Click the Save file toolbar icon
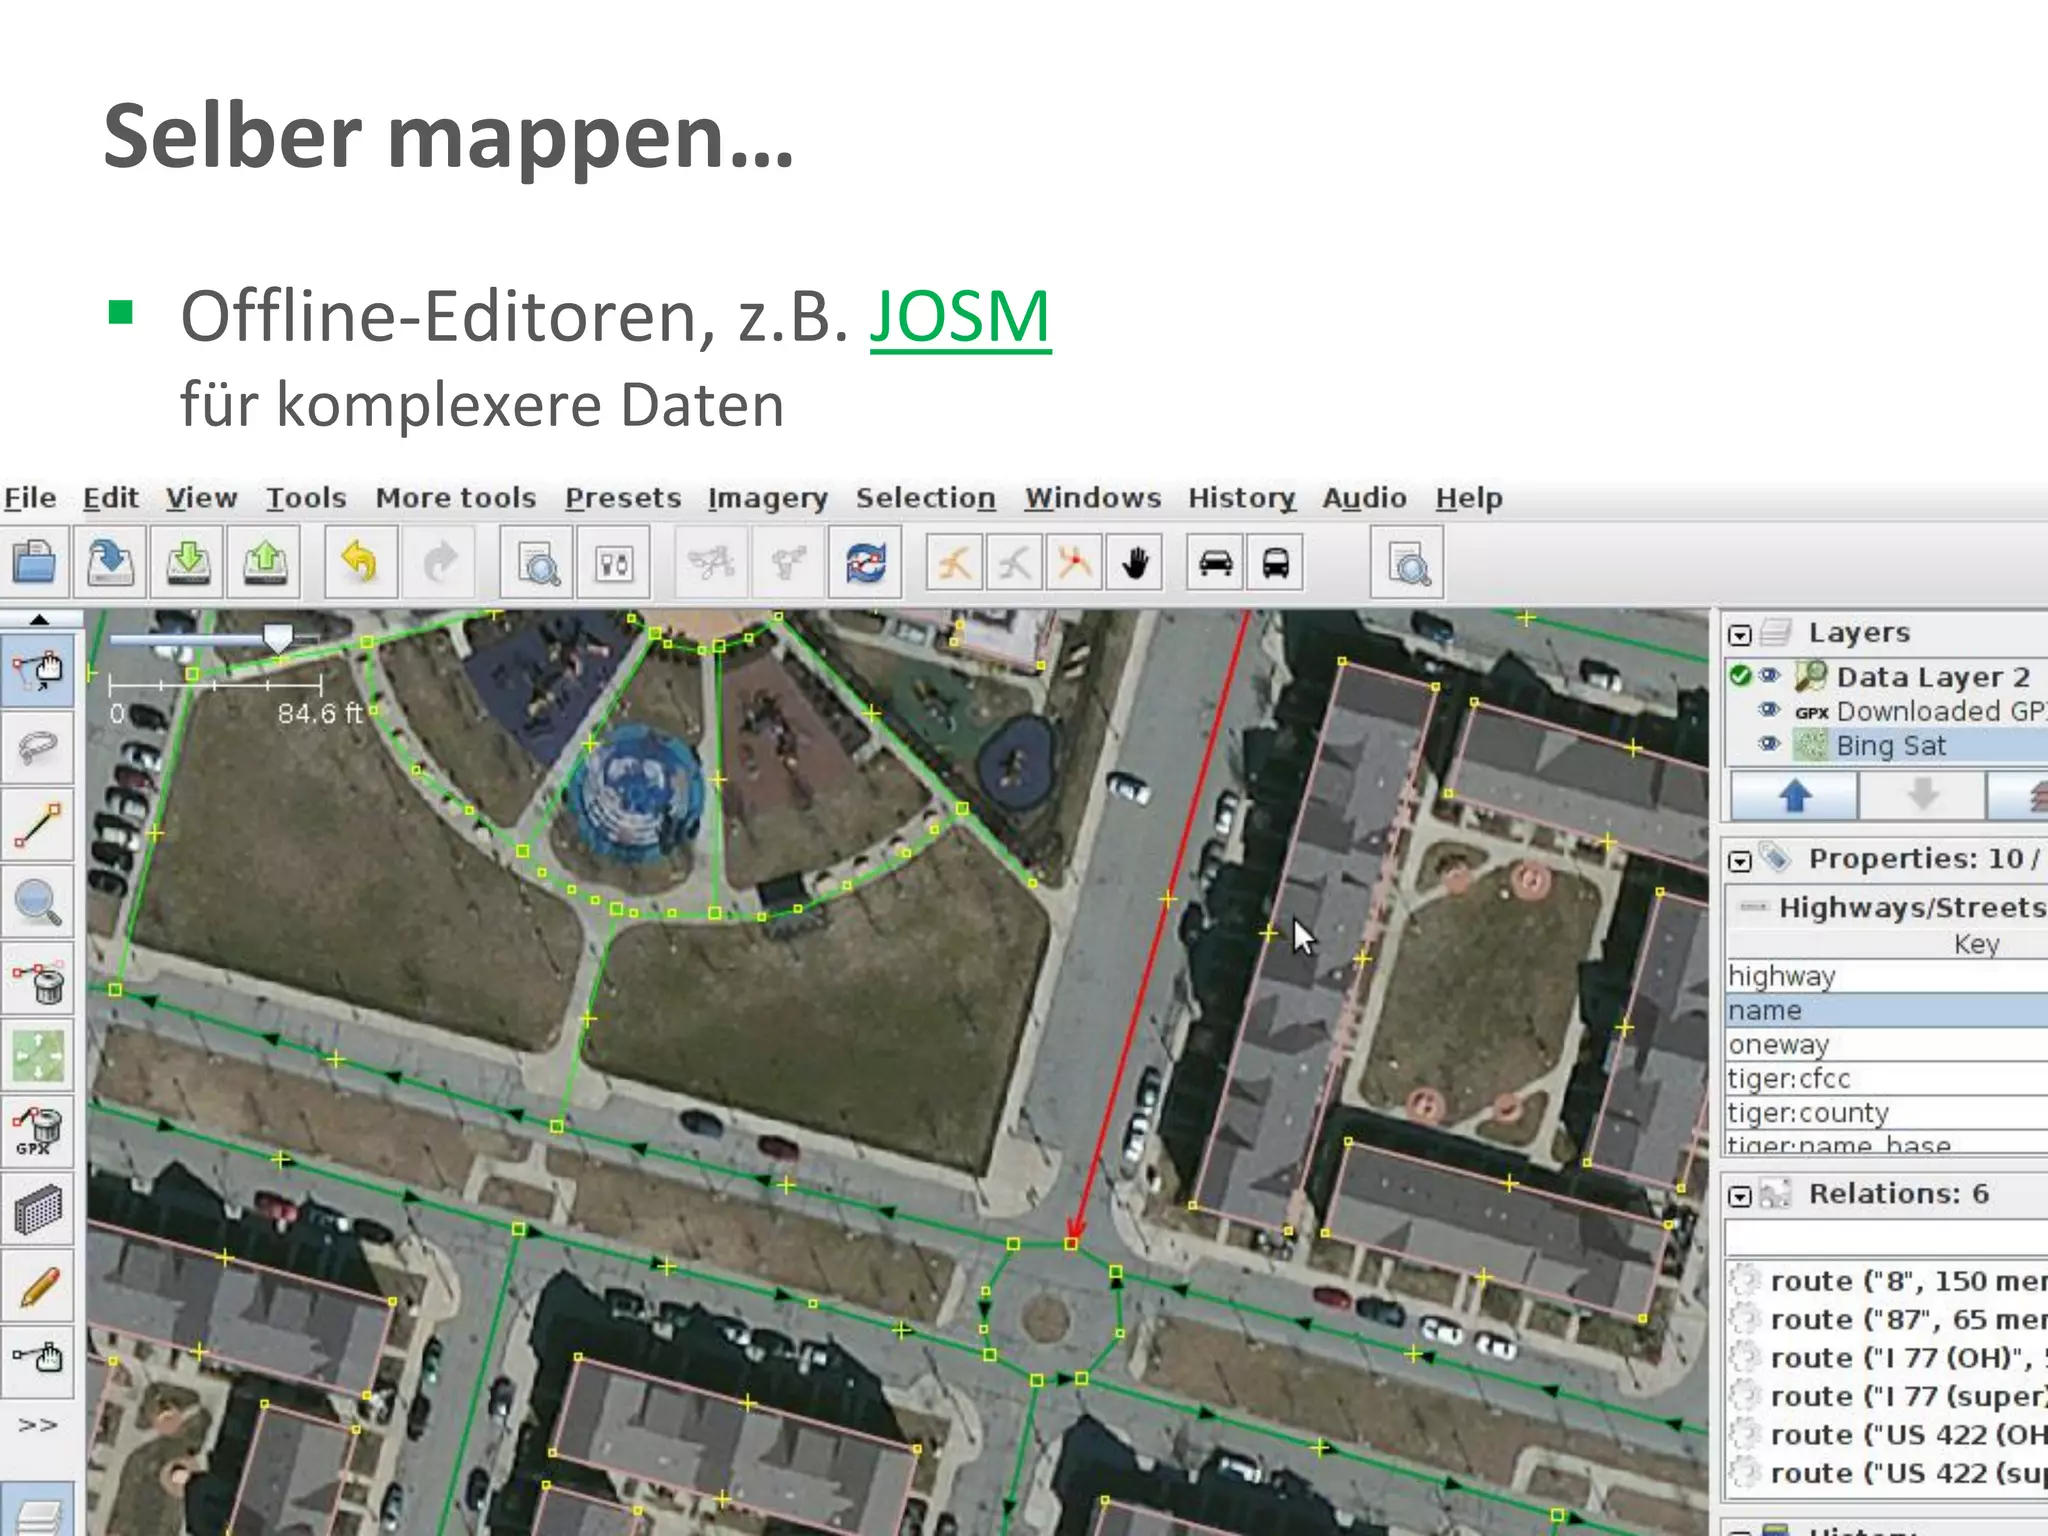 click(x=111, y=562)
